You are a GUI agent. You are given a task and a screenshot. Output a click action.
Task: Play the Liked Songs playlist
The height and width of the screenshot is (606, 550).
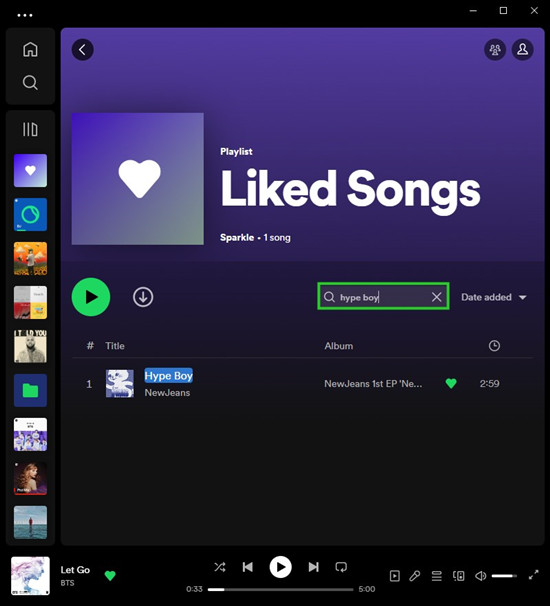91,297
